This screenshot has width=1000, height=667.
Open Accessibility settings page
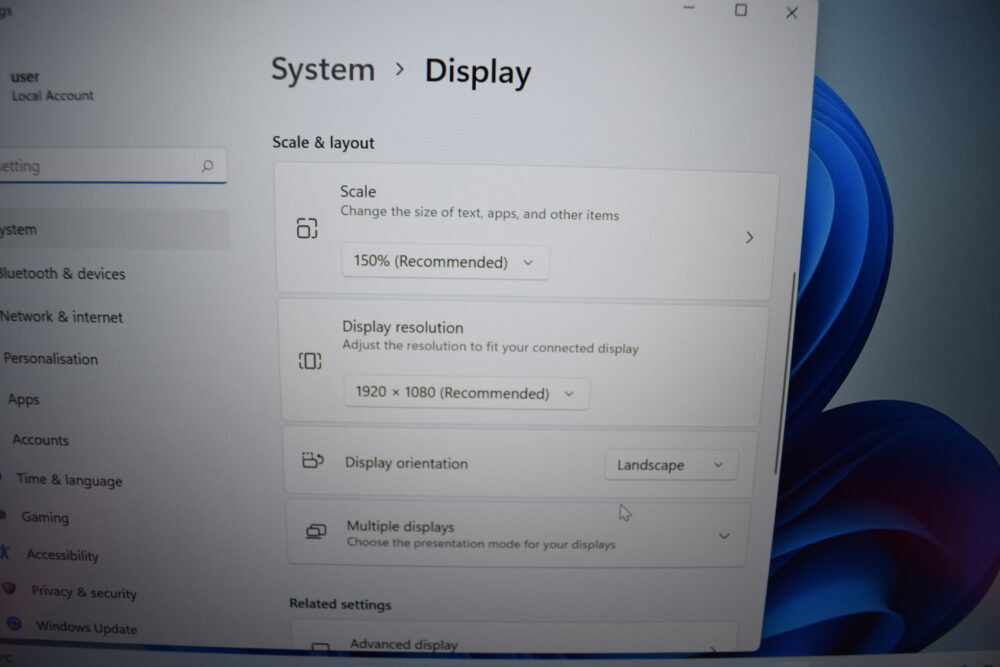coord(62,555)
